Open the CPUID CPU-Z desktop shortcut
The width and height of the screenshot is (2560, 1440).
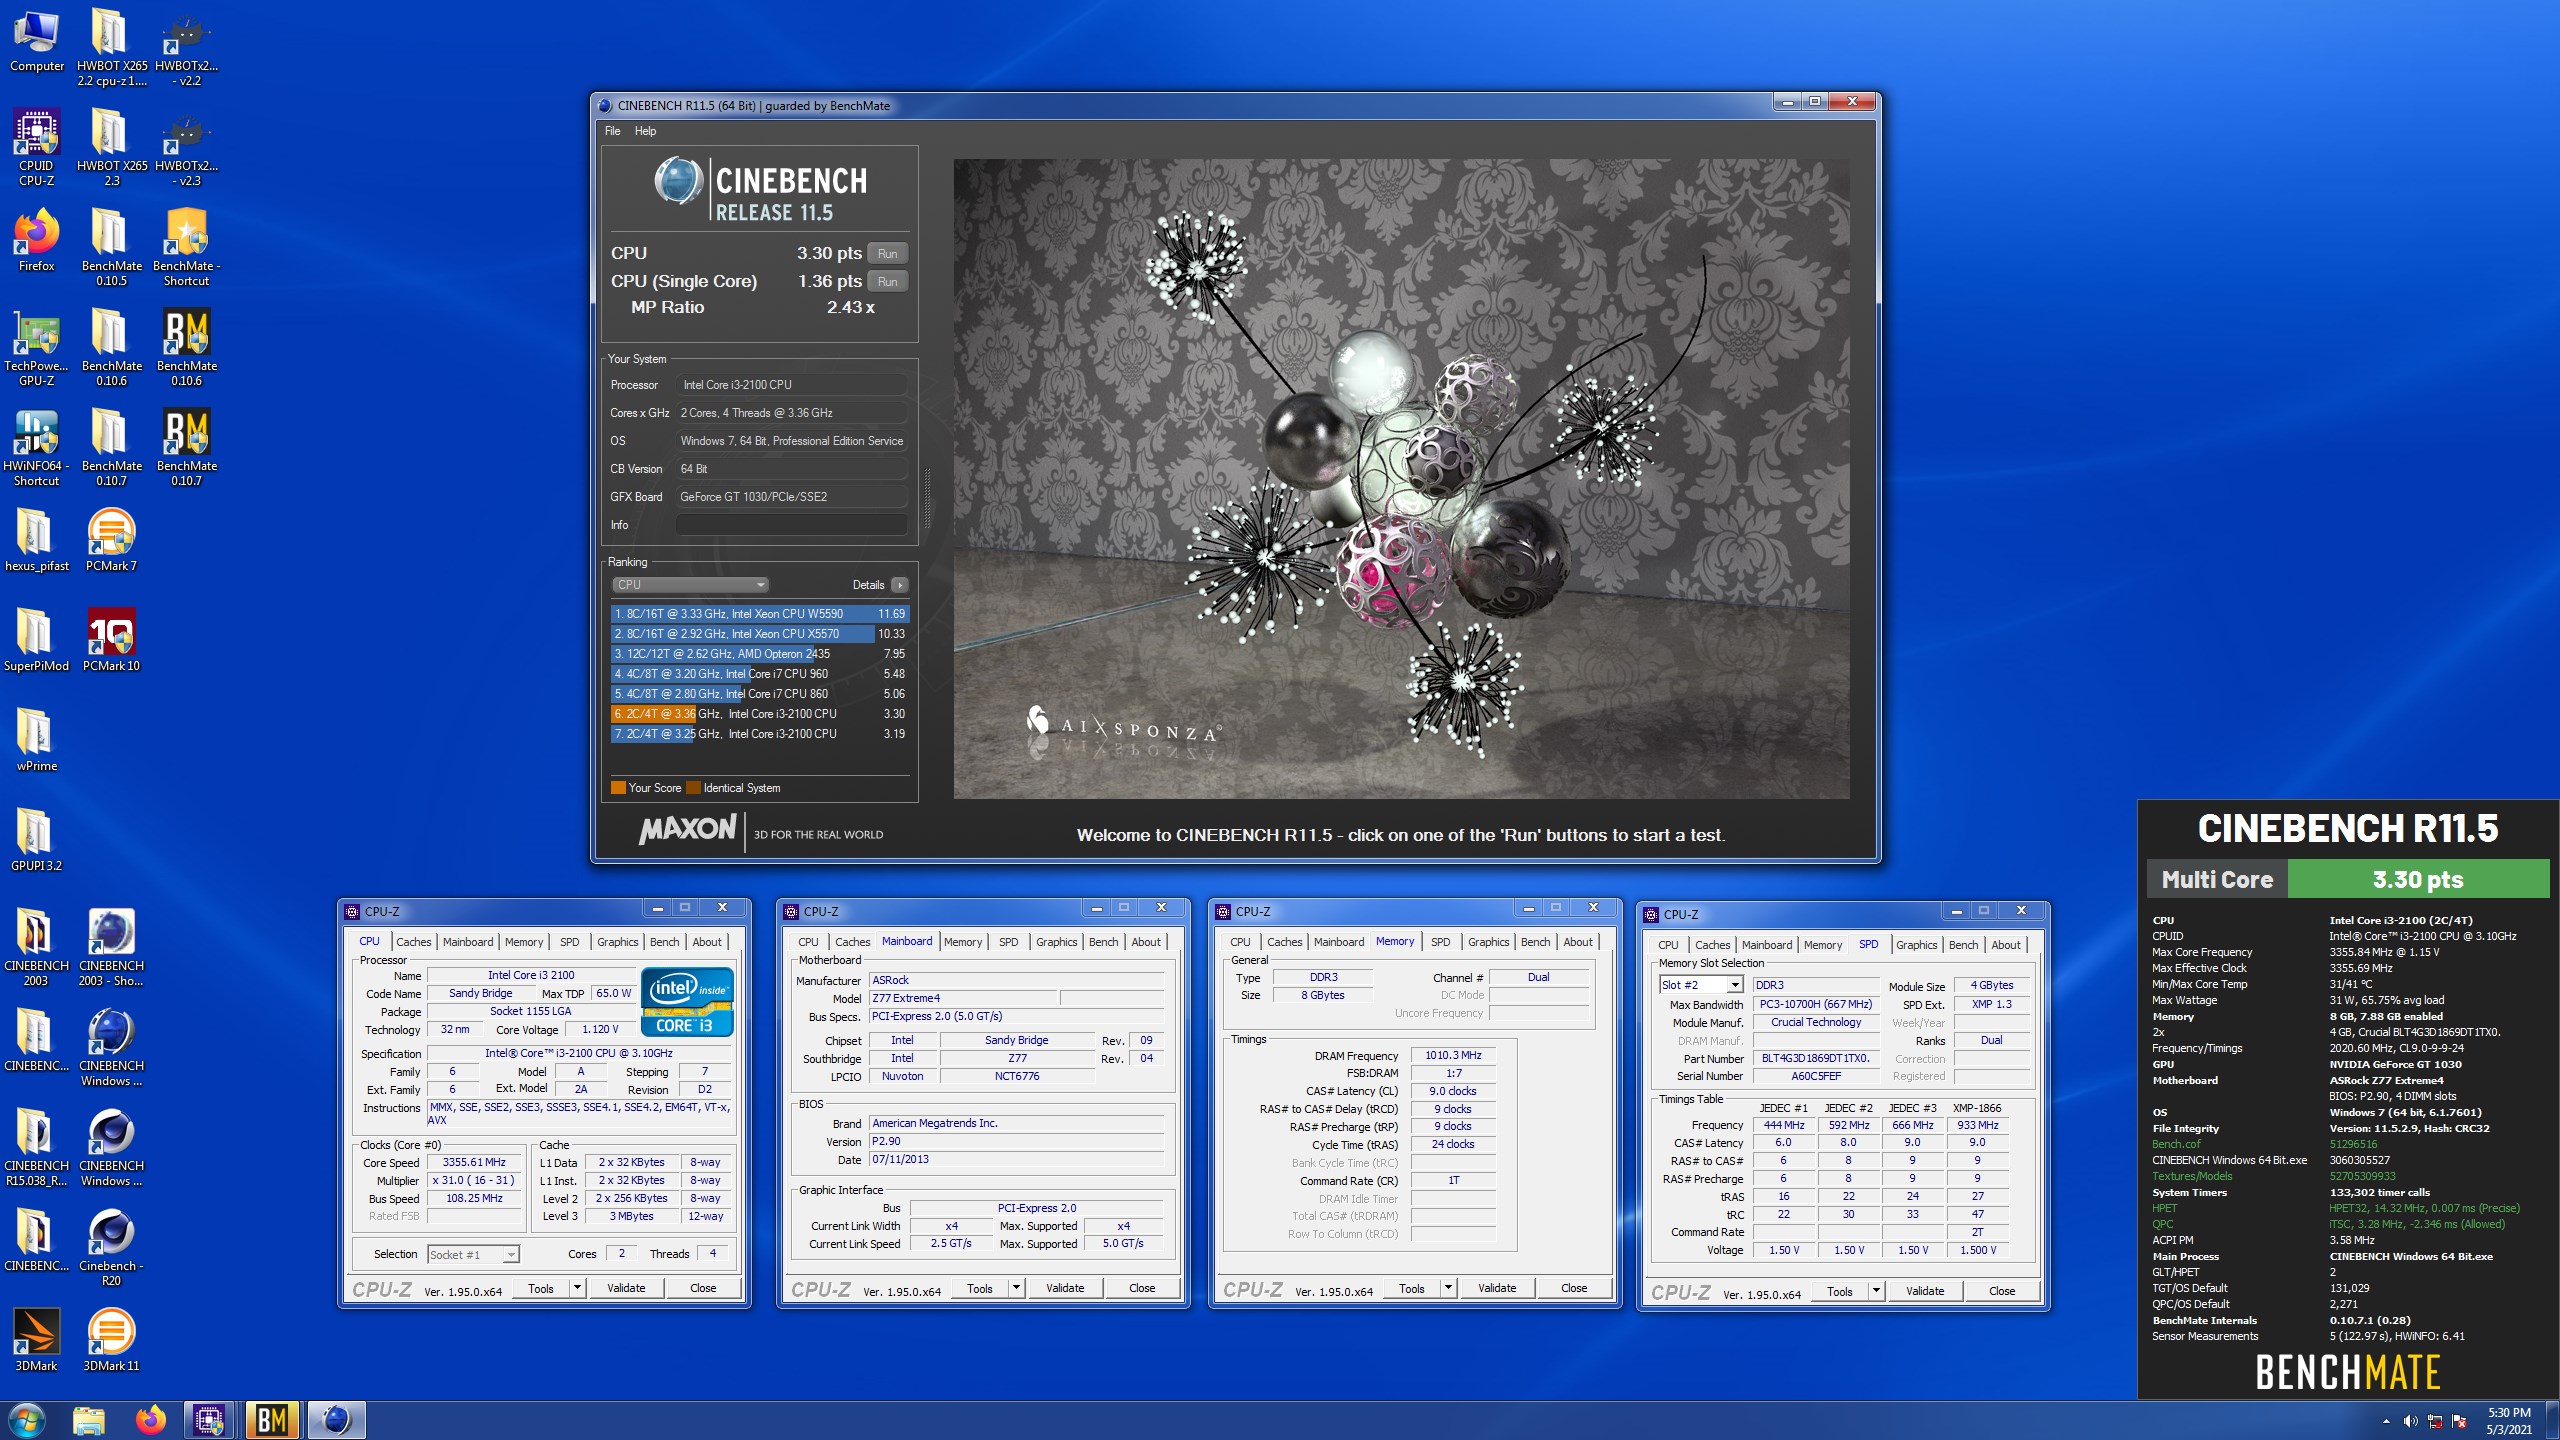click(x=37, y=148)
